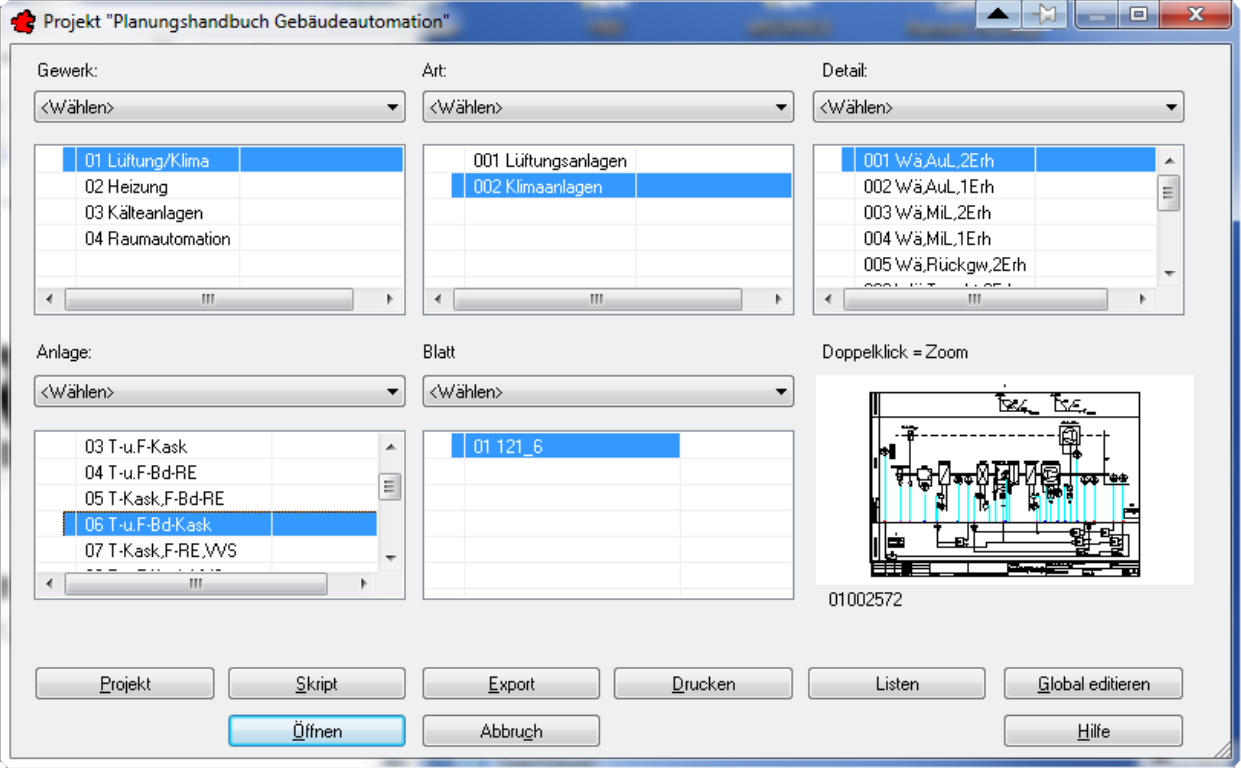
Task: Click the Skript button
Action: [316, 684]
